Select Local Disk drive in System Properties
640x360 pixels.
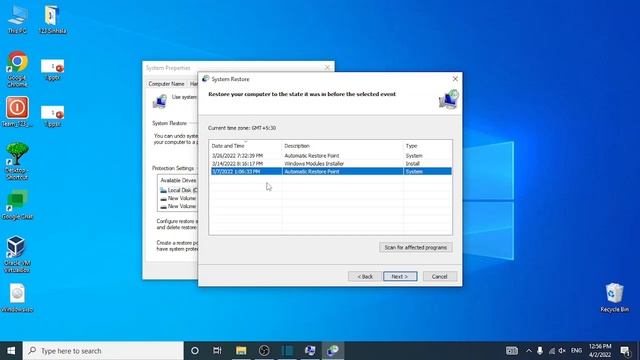click(179, 190)
